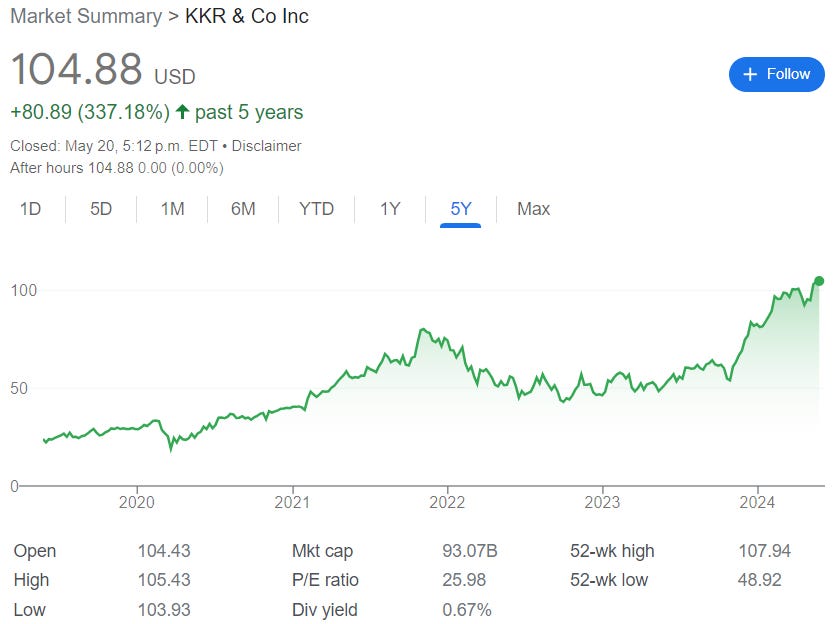Click the 52-wk low value 48.92
837x624 pixels.
pyautogui.click(x=760, y=580)
